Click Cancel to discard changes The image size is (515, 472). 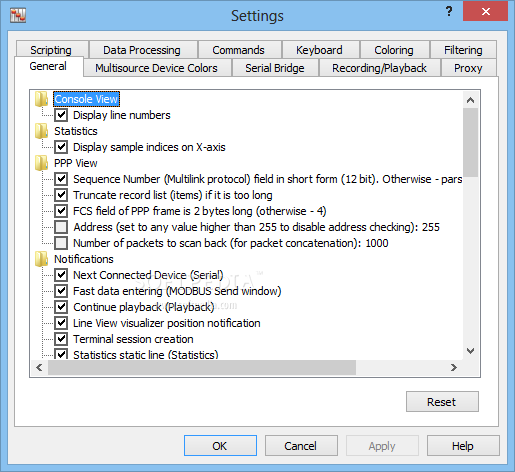(x=301, y=446)
